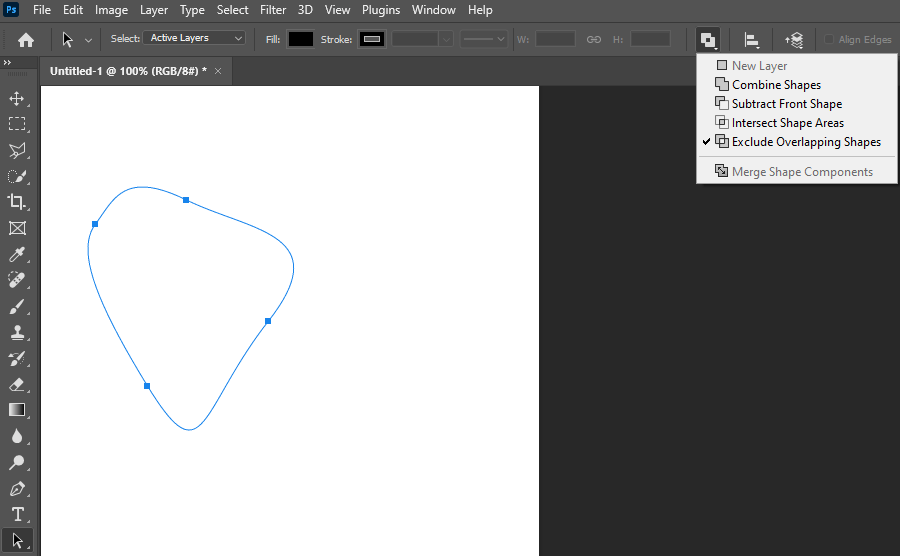Choose Exclude Overlapping Shapes option
Screen dimensions: 900x556
click(x=797, y=141)
